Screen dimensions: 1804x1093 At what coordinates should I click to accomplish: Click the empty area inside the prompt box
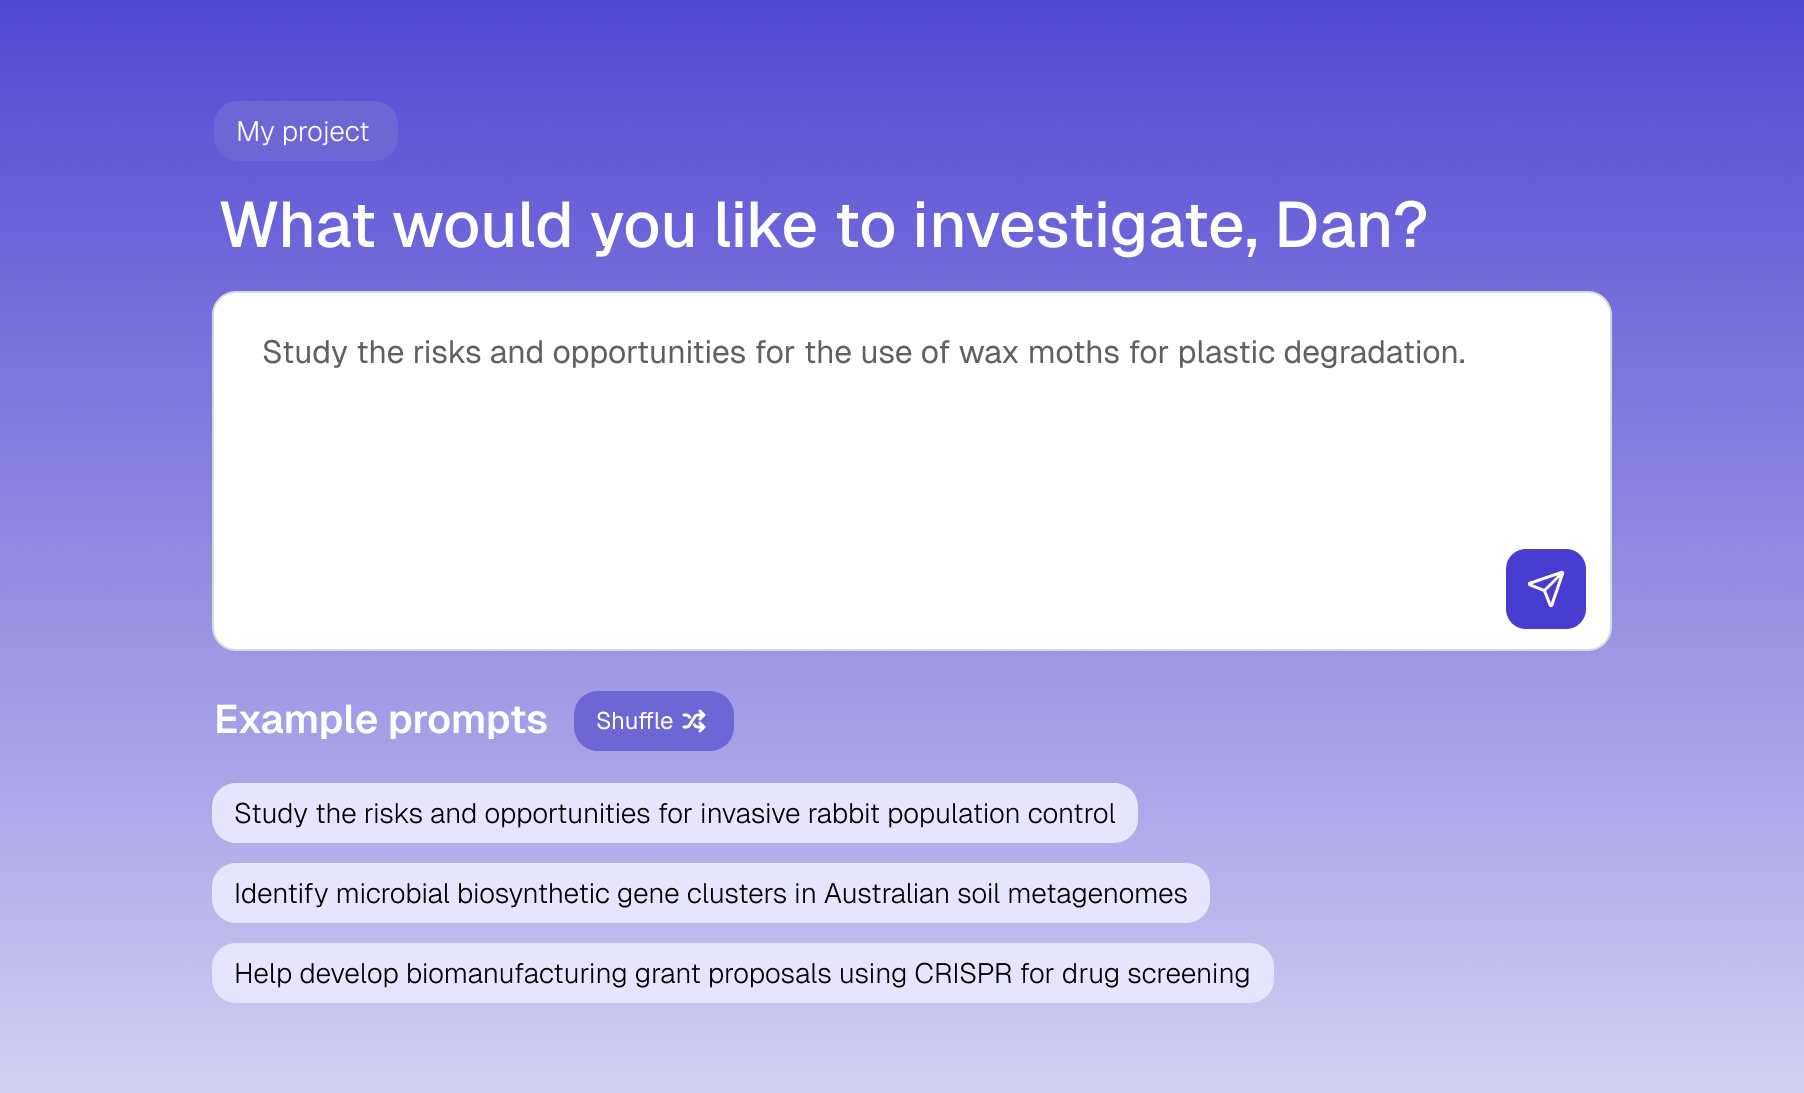tap(800, 500)
